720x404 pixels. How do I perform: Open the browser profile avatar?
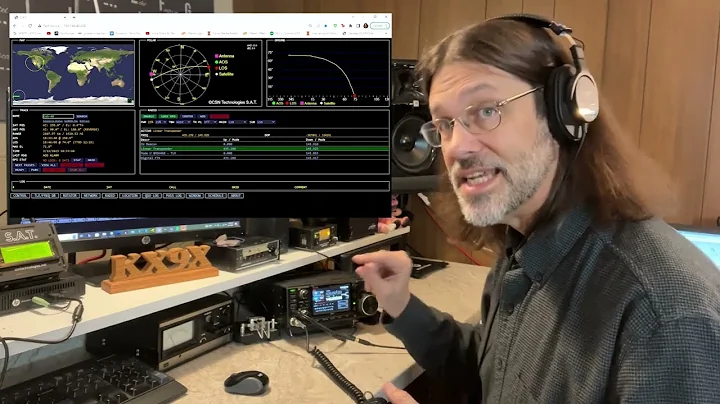click(366, 26)
